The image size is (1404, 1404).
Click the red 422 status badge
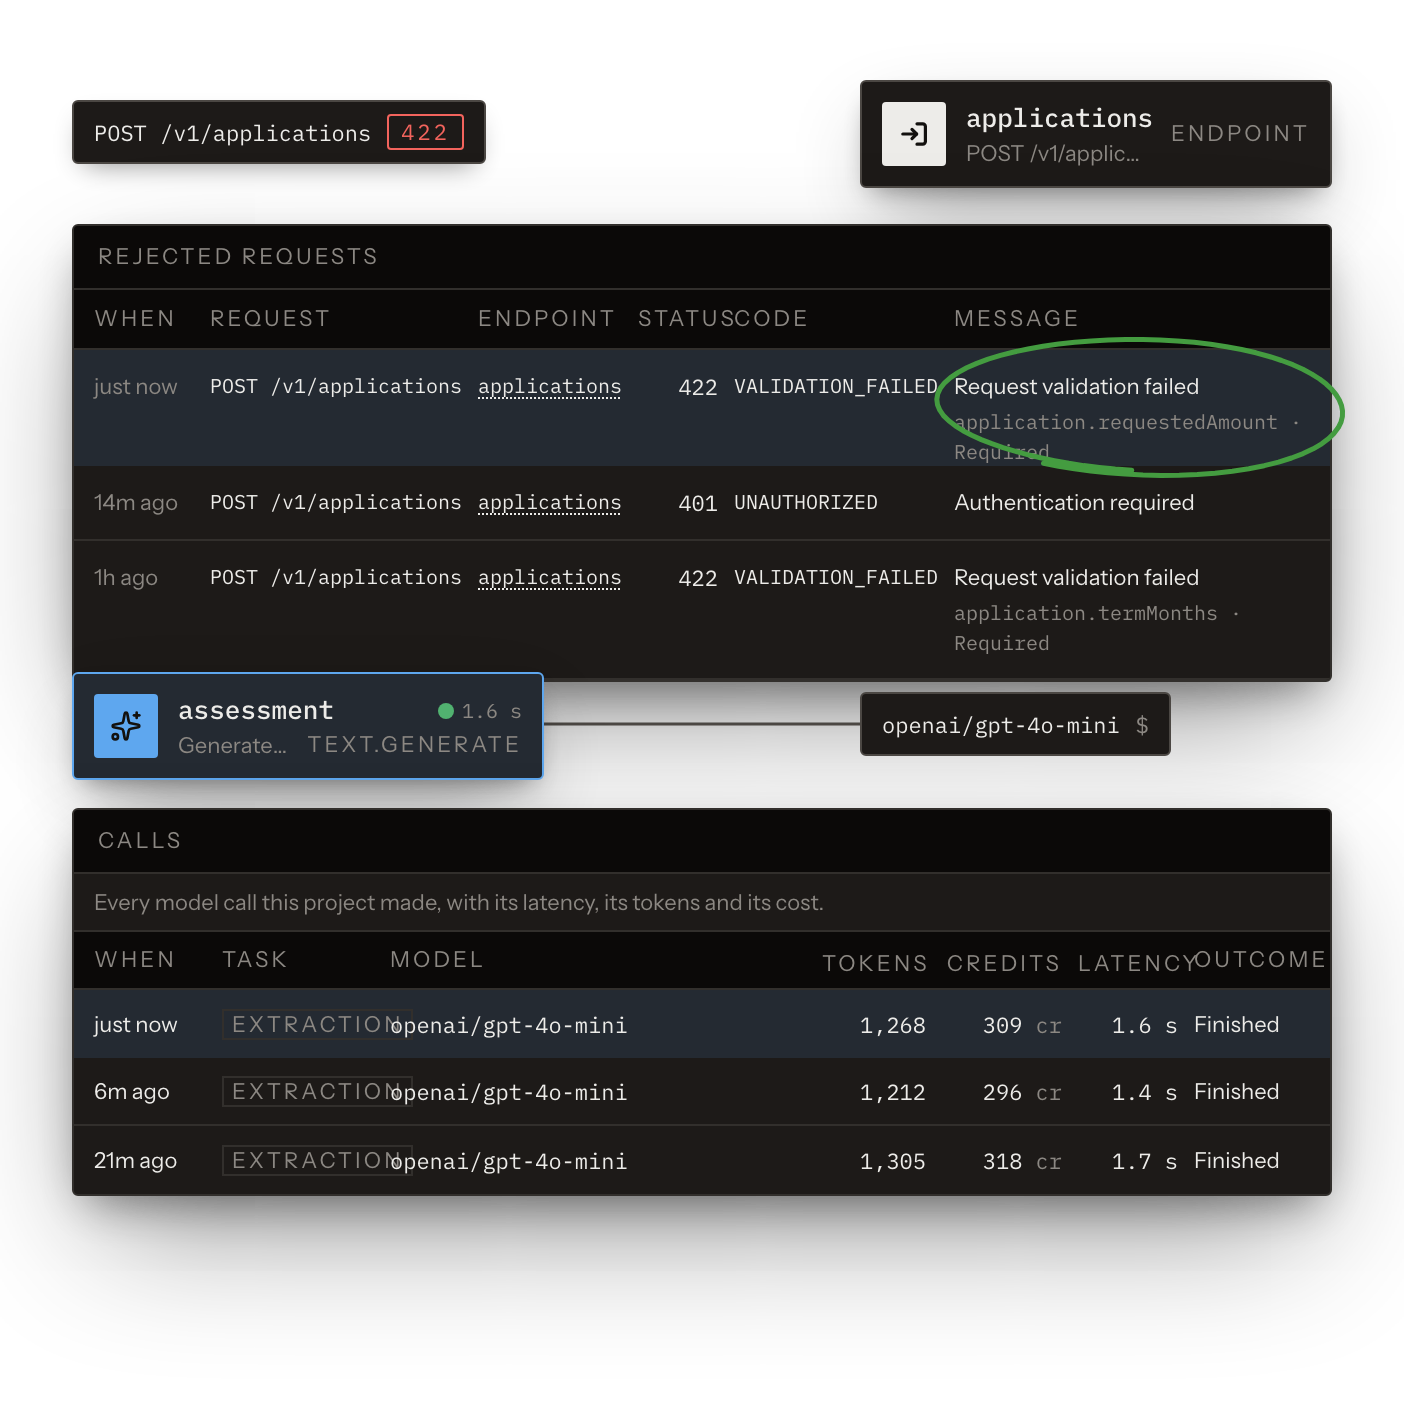click(x=425, y=132)
